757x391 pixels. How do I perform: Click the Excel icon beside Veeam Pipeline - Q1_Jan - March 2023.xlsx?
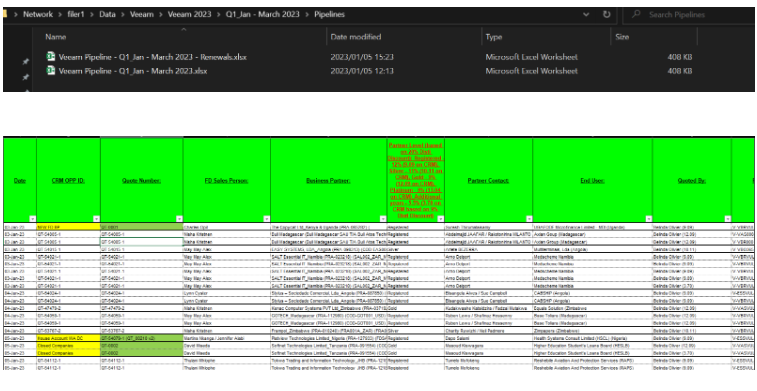(x=50, y=70)
